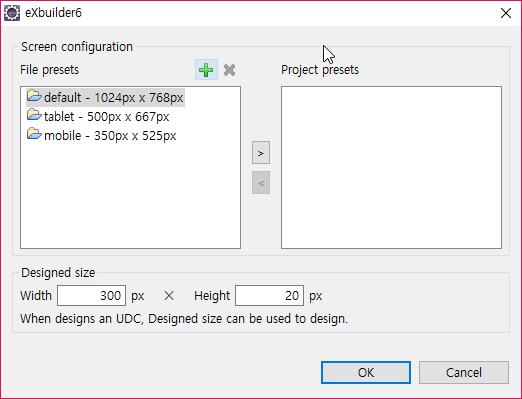The height and width of the screenshot is (399, 522).
Task: Click the folder icon beside default preset
Action: coord(34,96)
